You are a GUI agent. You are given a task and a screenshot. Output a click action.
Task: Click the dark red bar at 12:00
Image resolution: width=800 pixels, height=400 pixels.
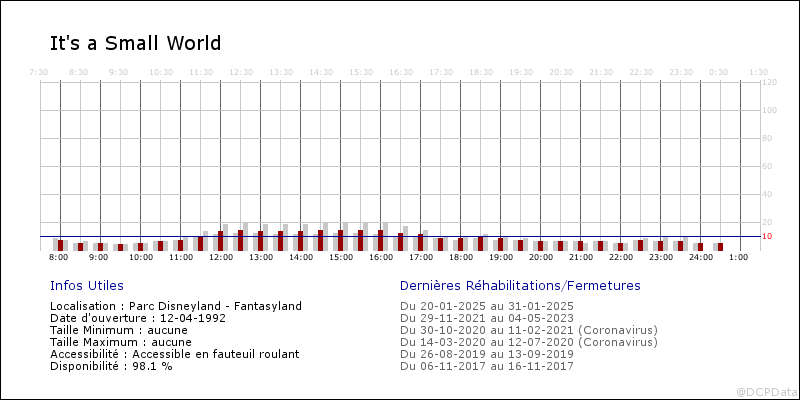click(x=220, y=241)
